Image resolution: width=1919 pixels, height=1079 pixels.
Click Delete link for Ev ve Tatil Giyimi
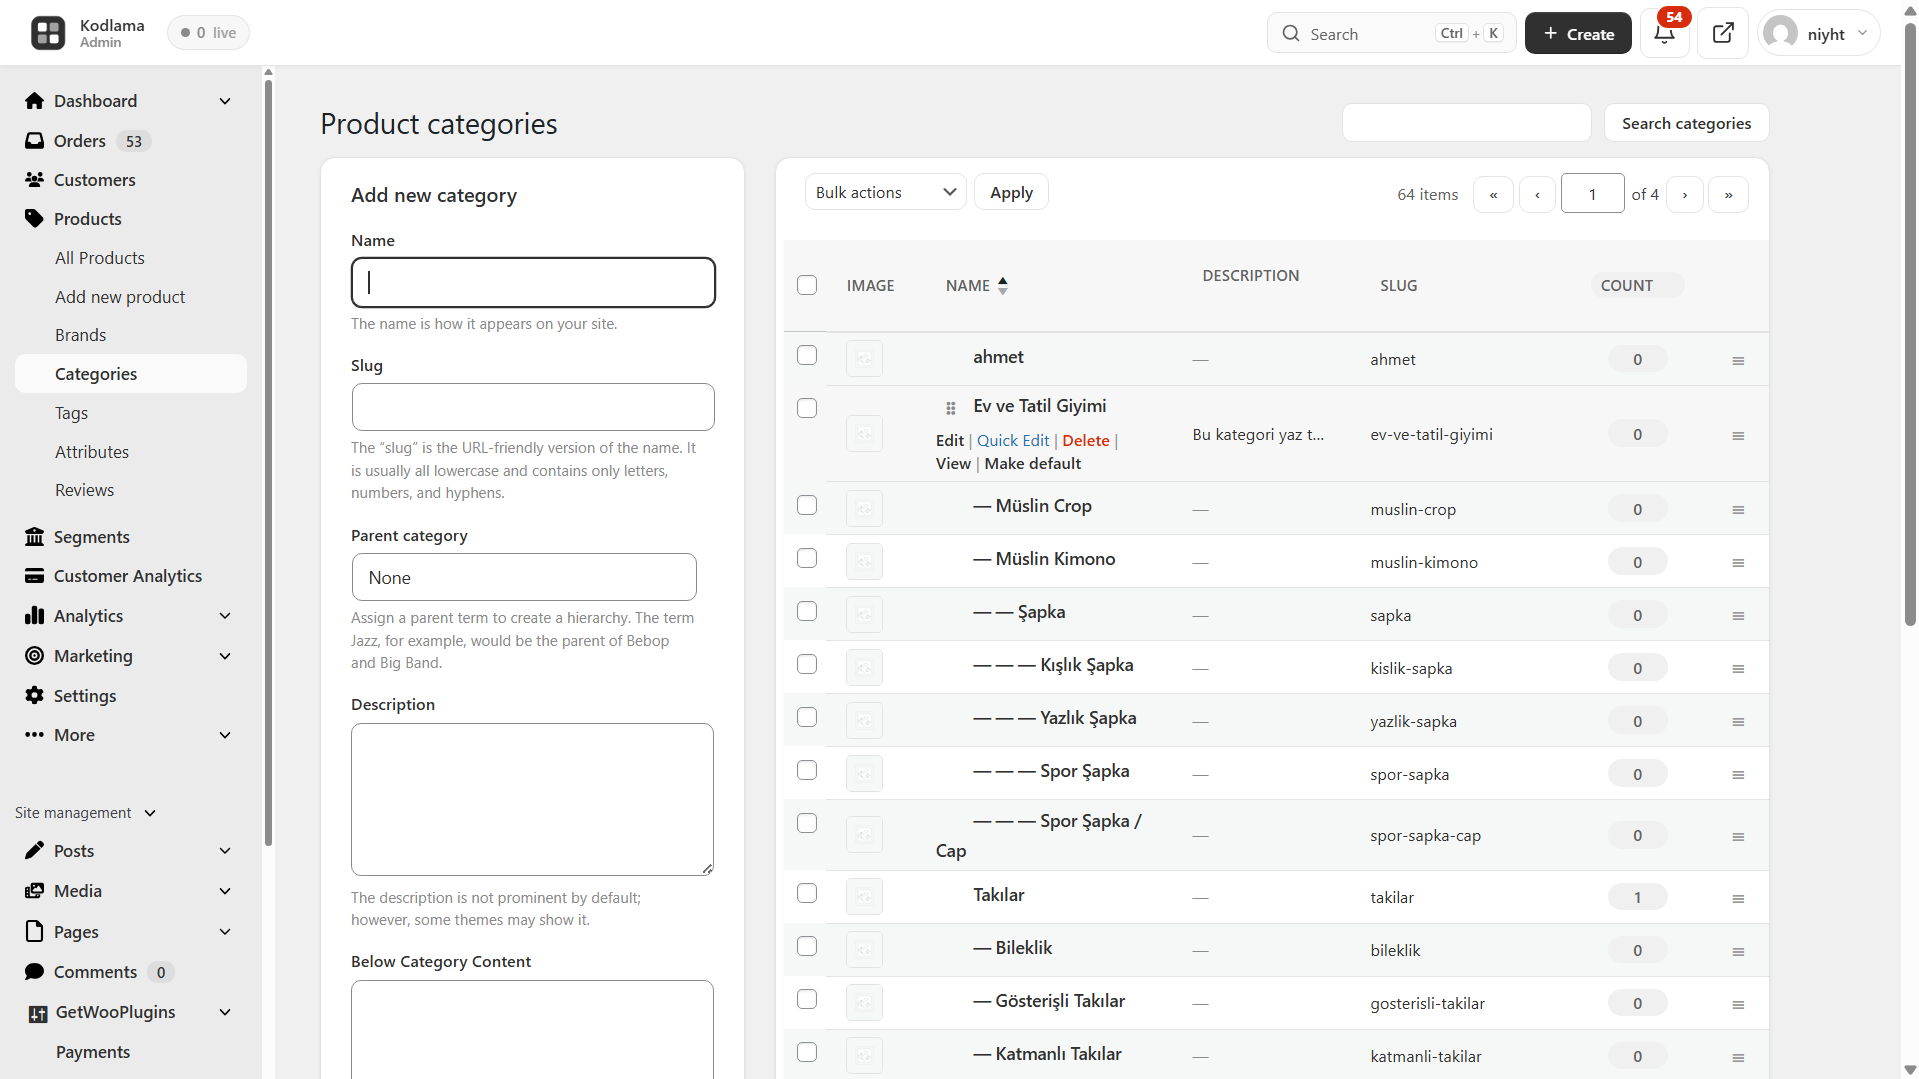[1086, 440]
